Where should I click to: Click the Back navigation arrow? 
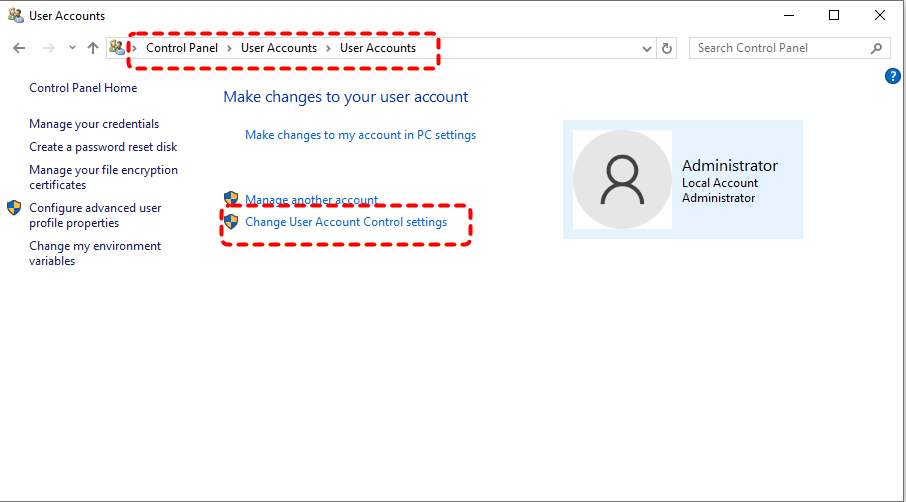(x=19, y=48)
